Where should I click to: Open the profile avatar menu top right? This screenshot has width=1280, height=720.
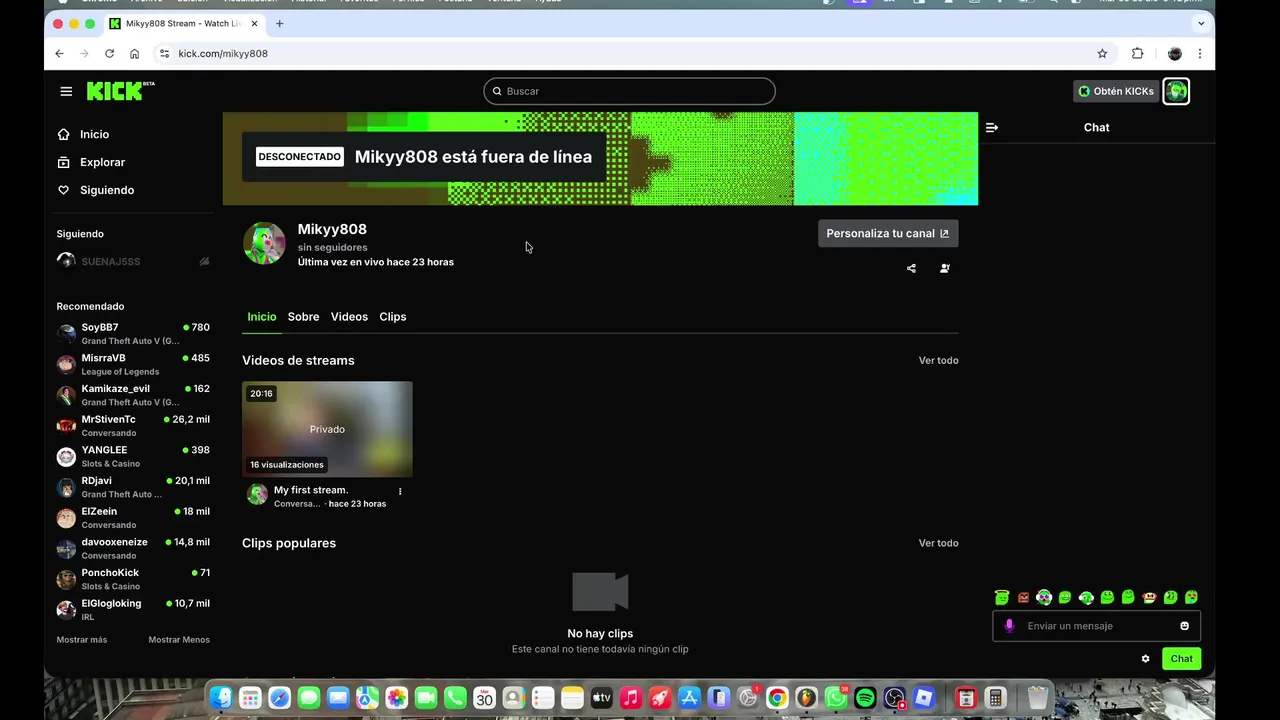point(1176,91)
